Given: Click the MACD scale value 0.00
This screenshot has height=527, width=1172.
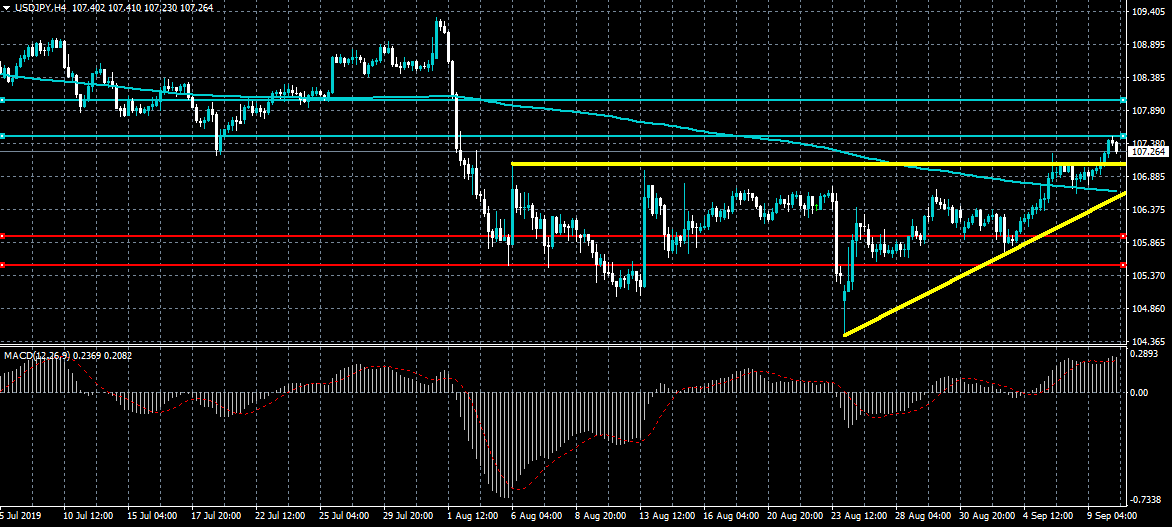Looking at the screenshot, I should click(1141, 392).
